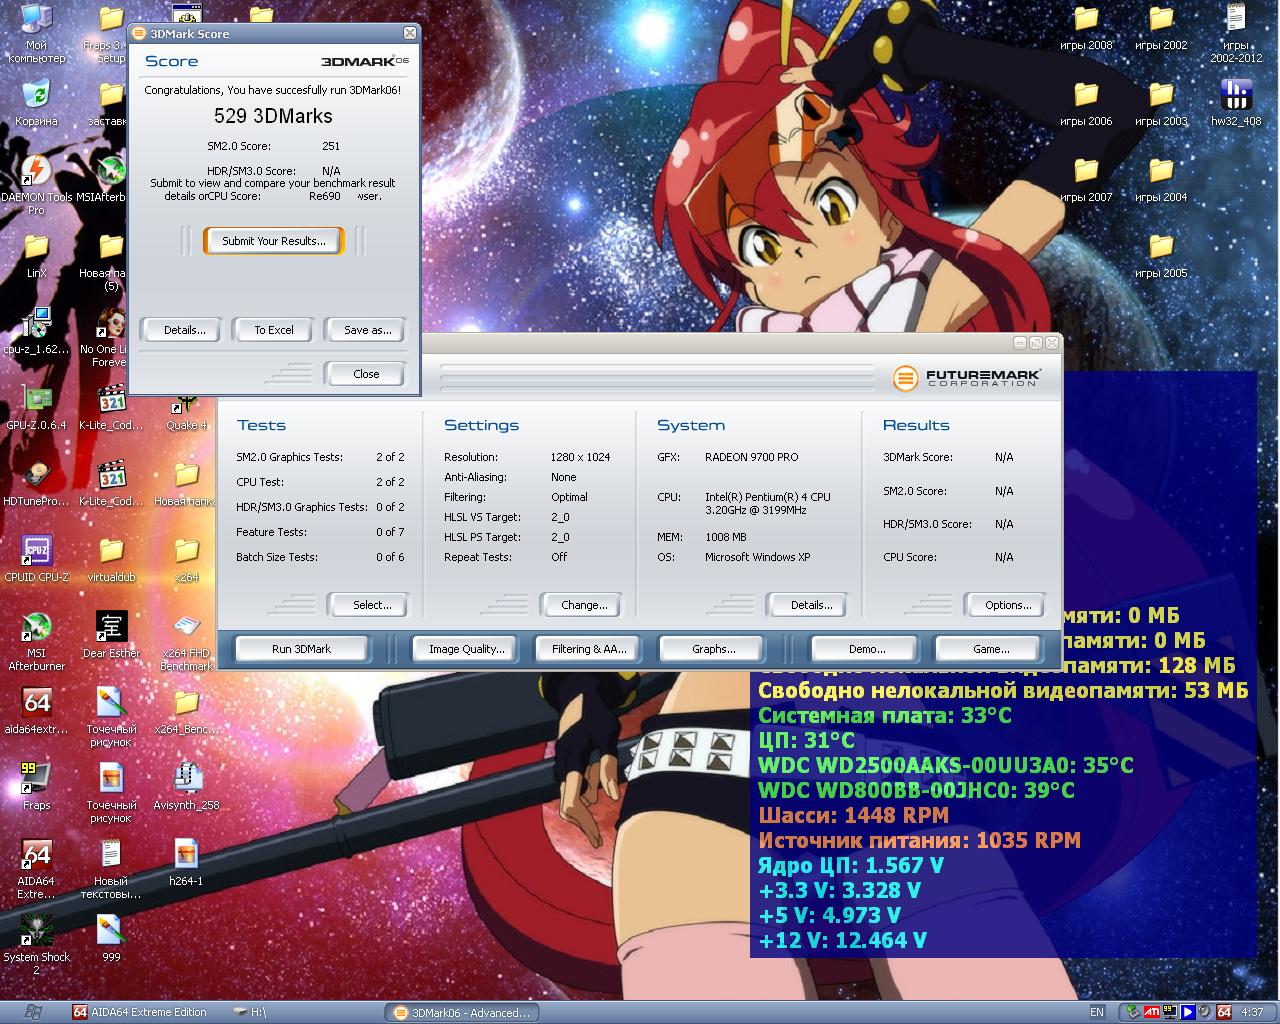Launch the AIDA64 Extreme shortcut icon
The width and height of the screenshot is (1280, 1024).
[x=37, y=869]
